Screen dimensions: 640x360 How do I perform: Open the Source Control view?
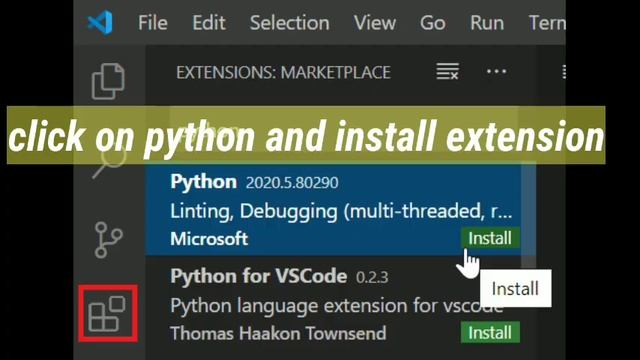[x=108, y=240]
